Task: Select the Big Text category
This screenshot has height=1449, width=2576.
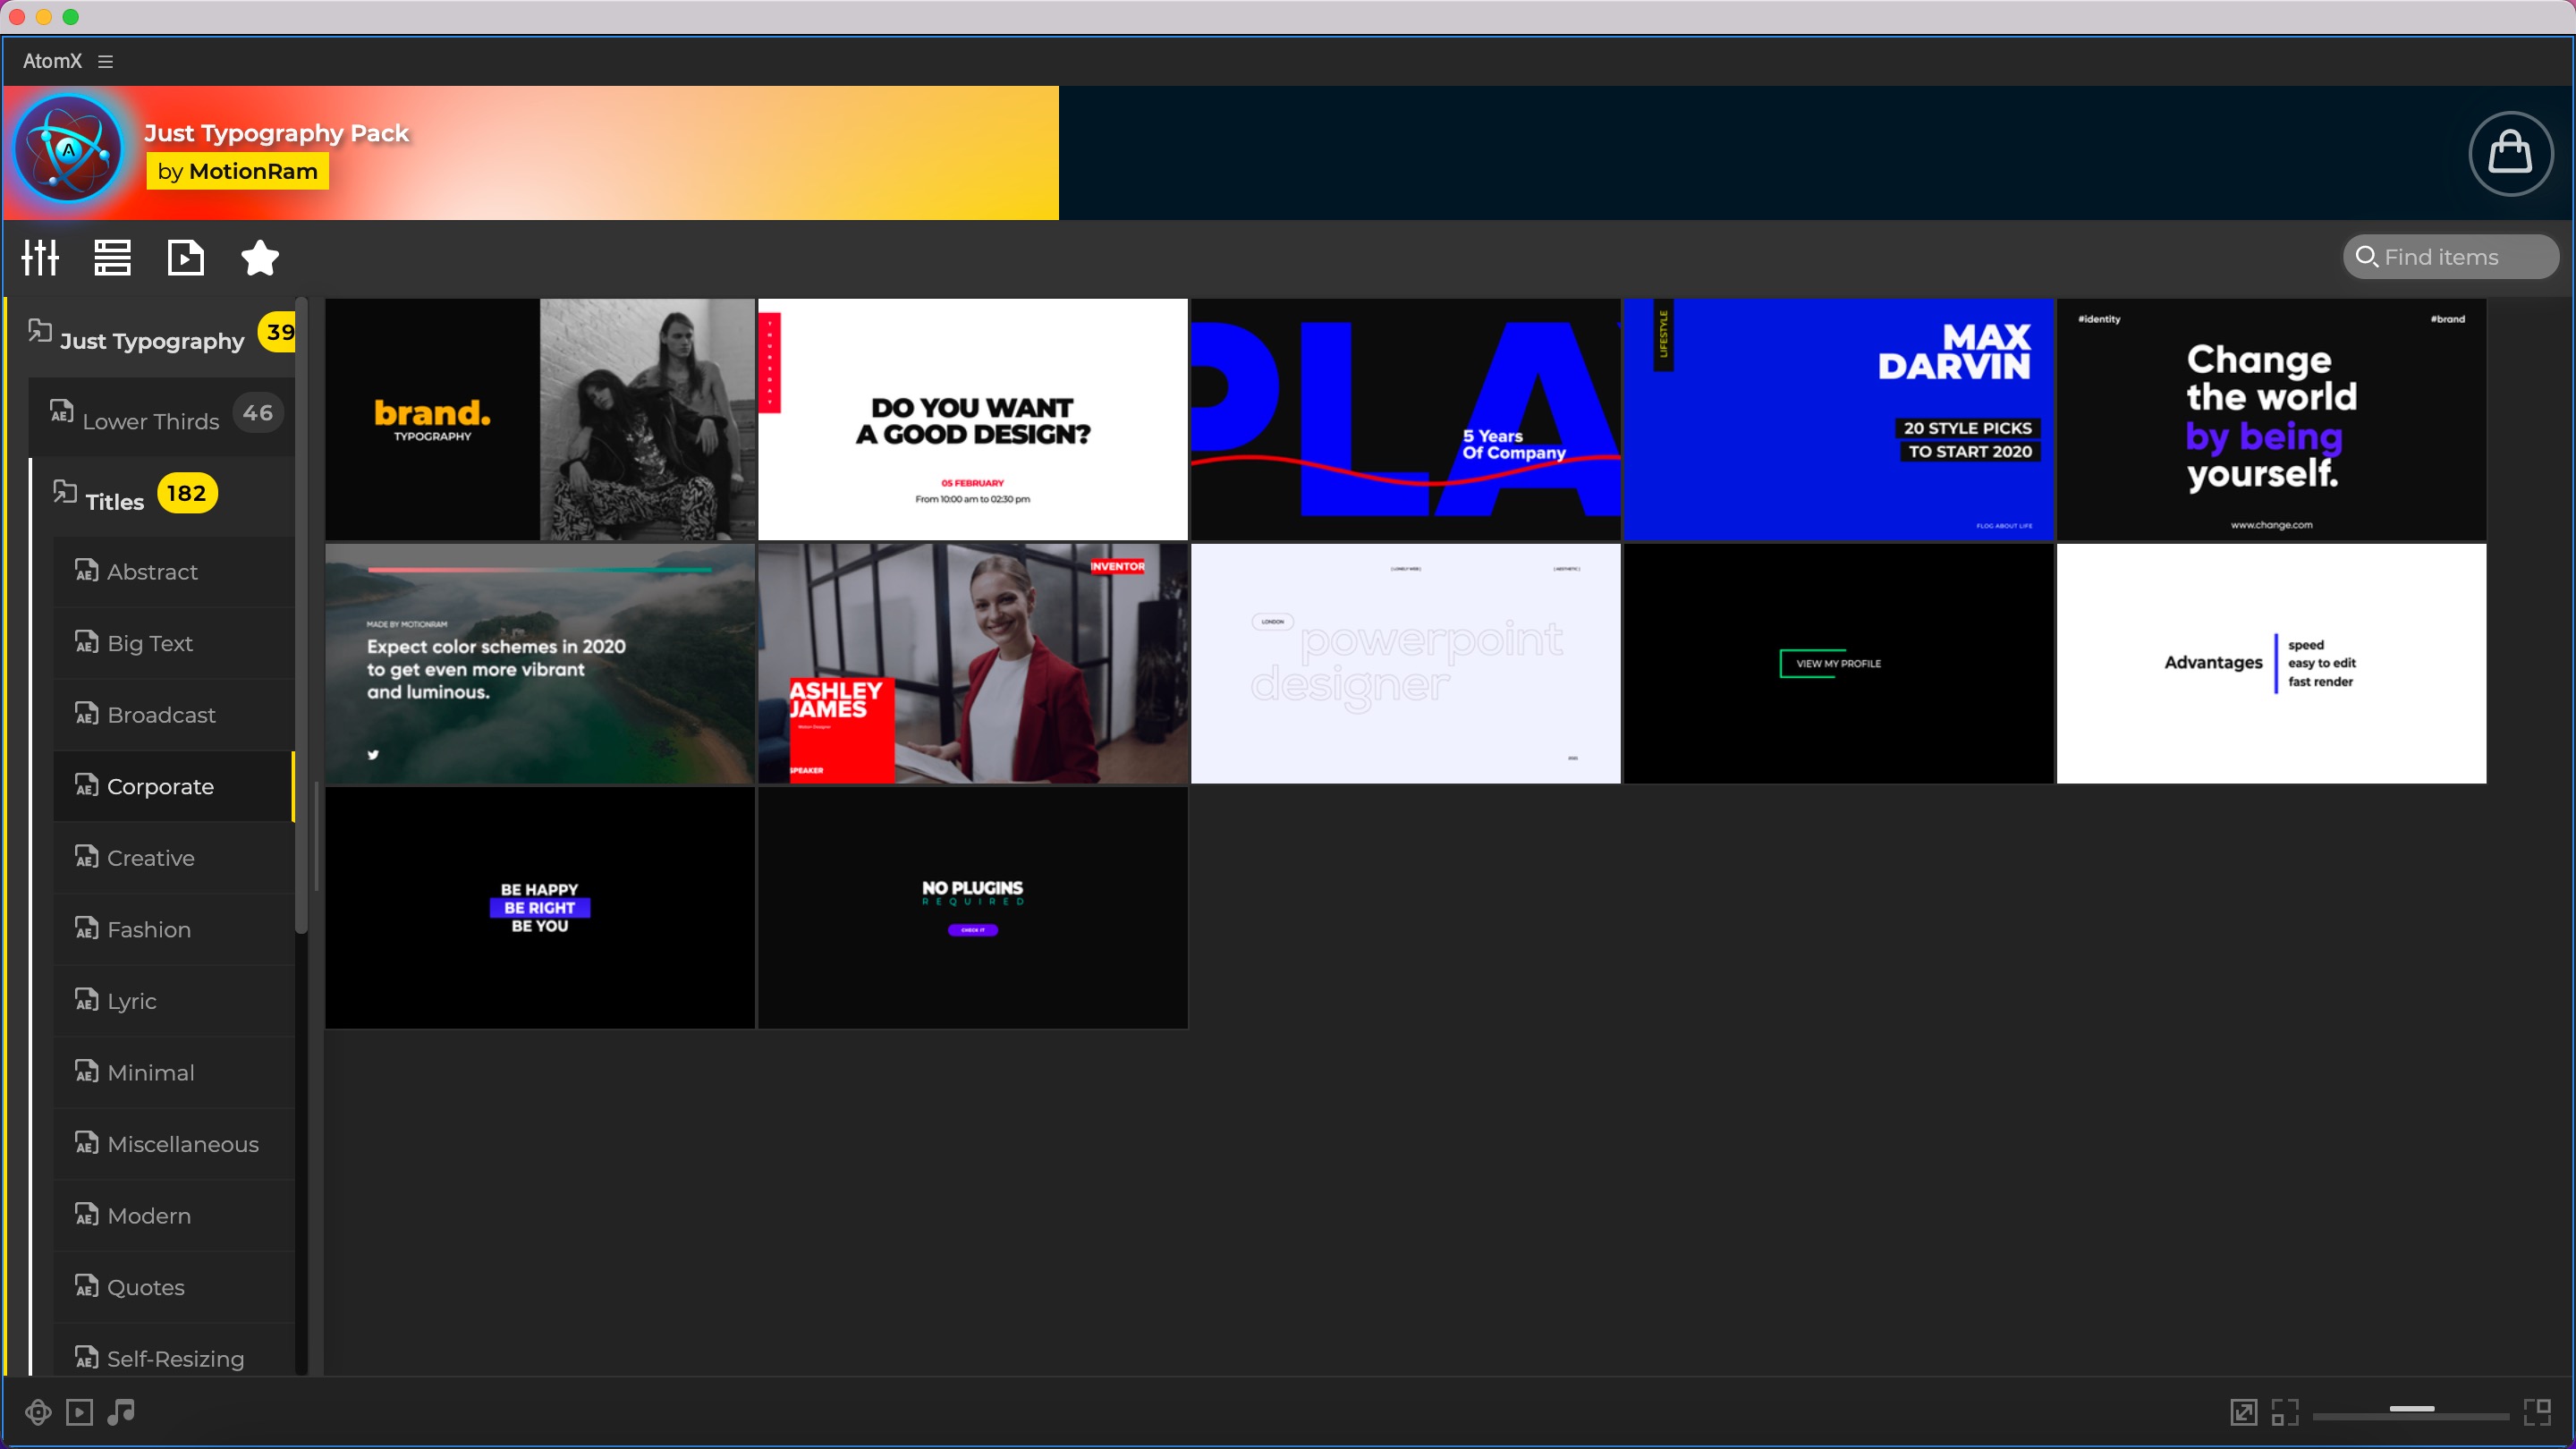Action: (150, 643)
